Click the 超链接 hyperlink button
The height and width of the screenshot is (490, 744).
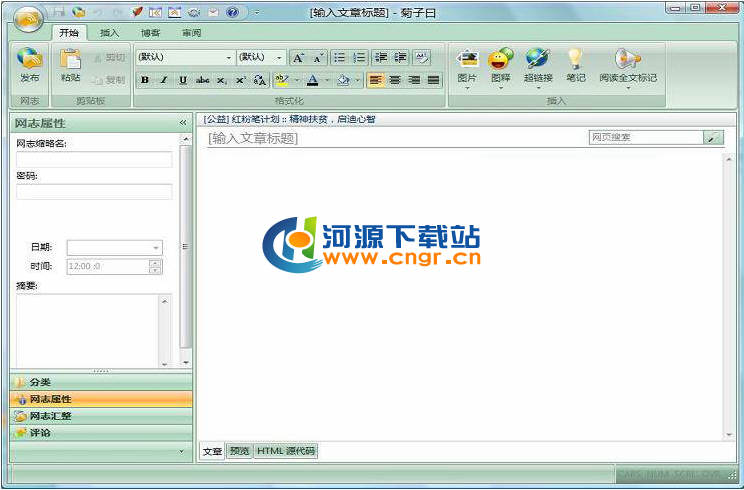(x=538, y=68)
